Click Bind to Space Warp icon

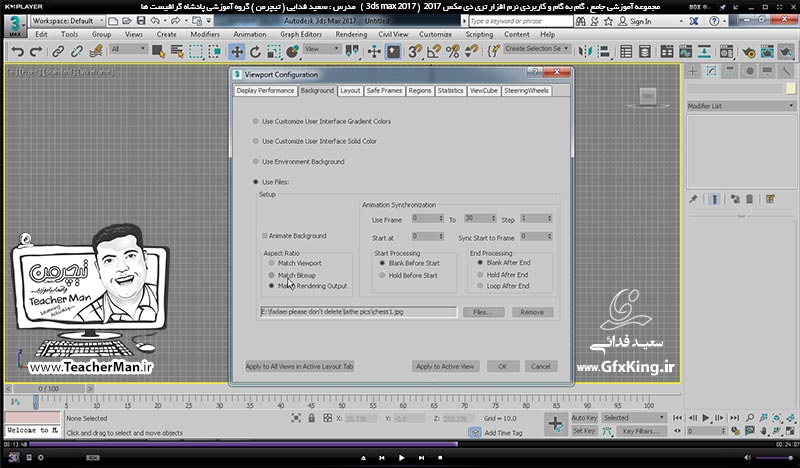(x=96, y=52)
